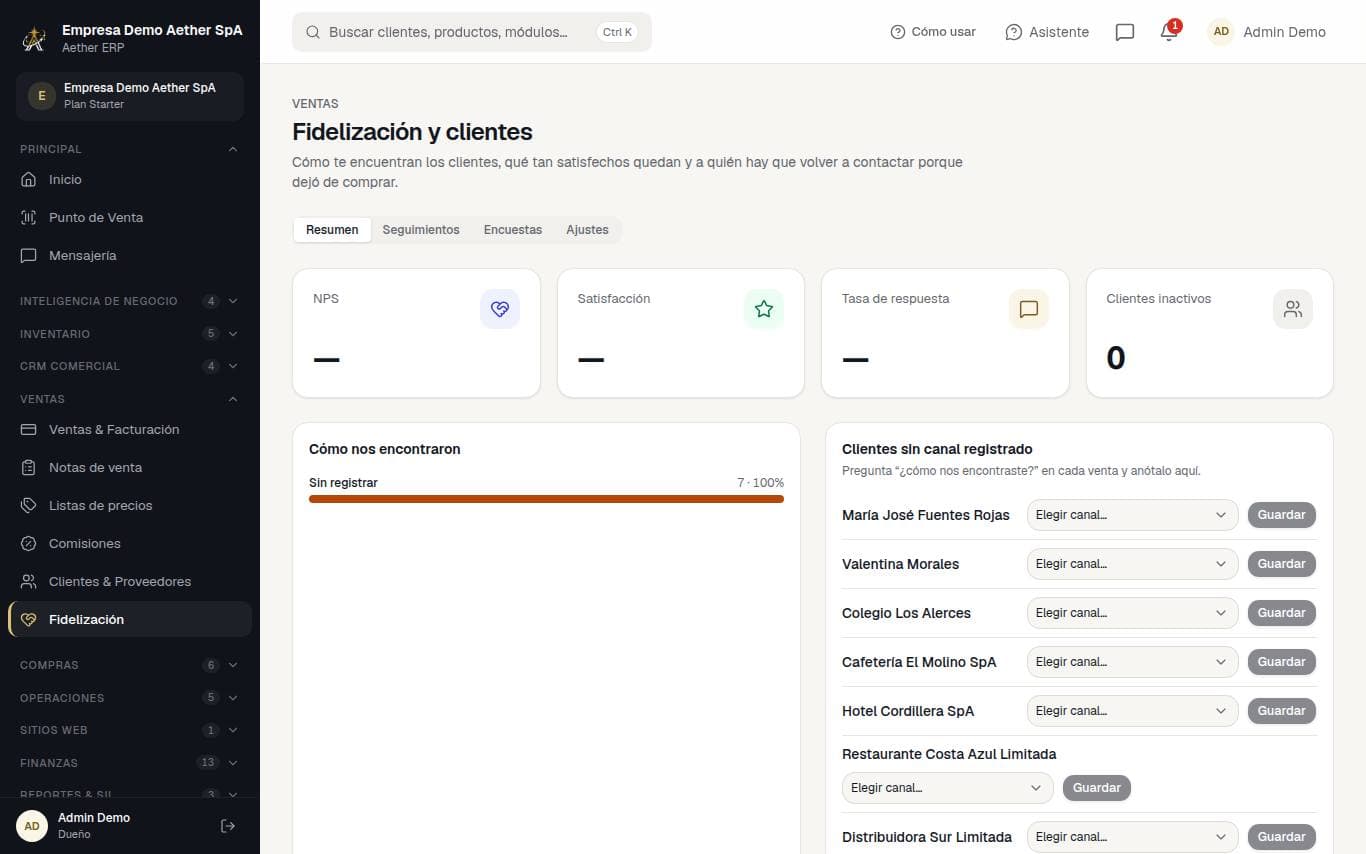Open Clientes & Proveedores
The image size is (1366, 854).
tap(130, 582)
